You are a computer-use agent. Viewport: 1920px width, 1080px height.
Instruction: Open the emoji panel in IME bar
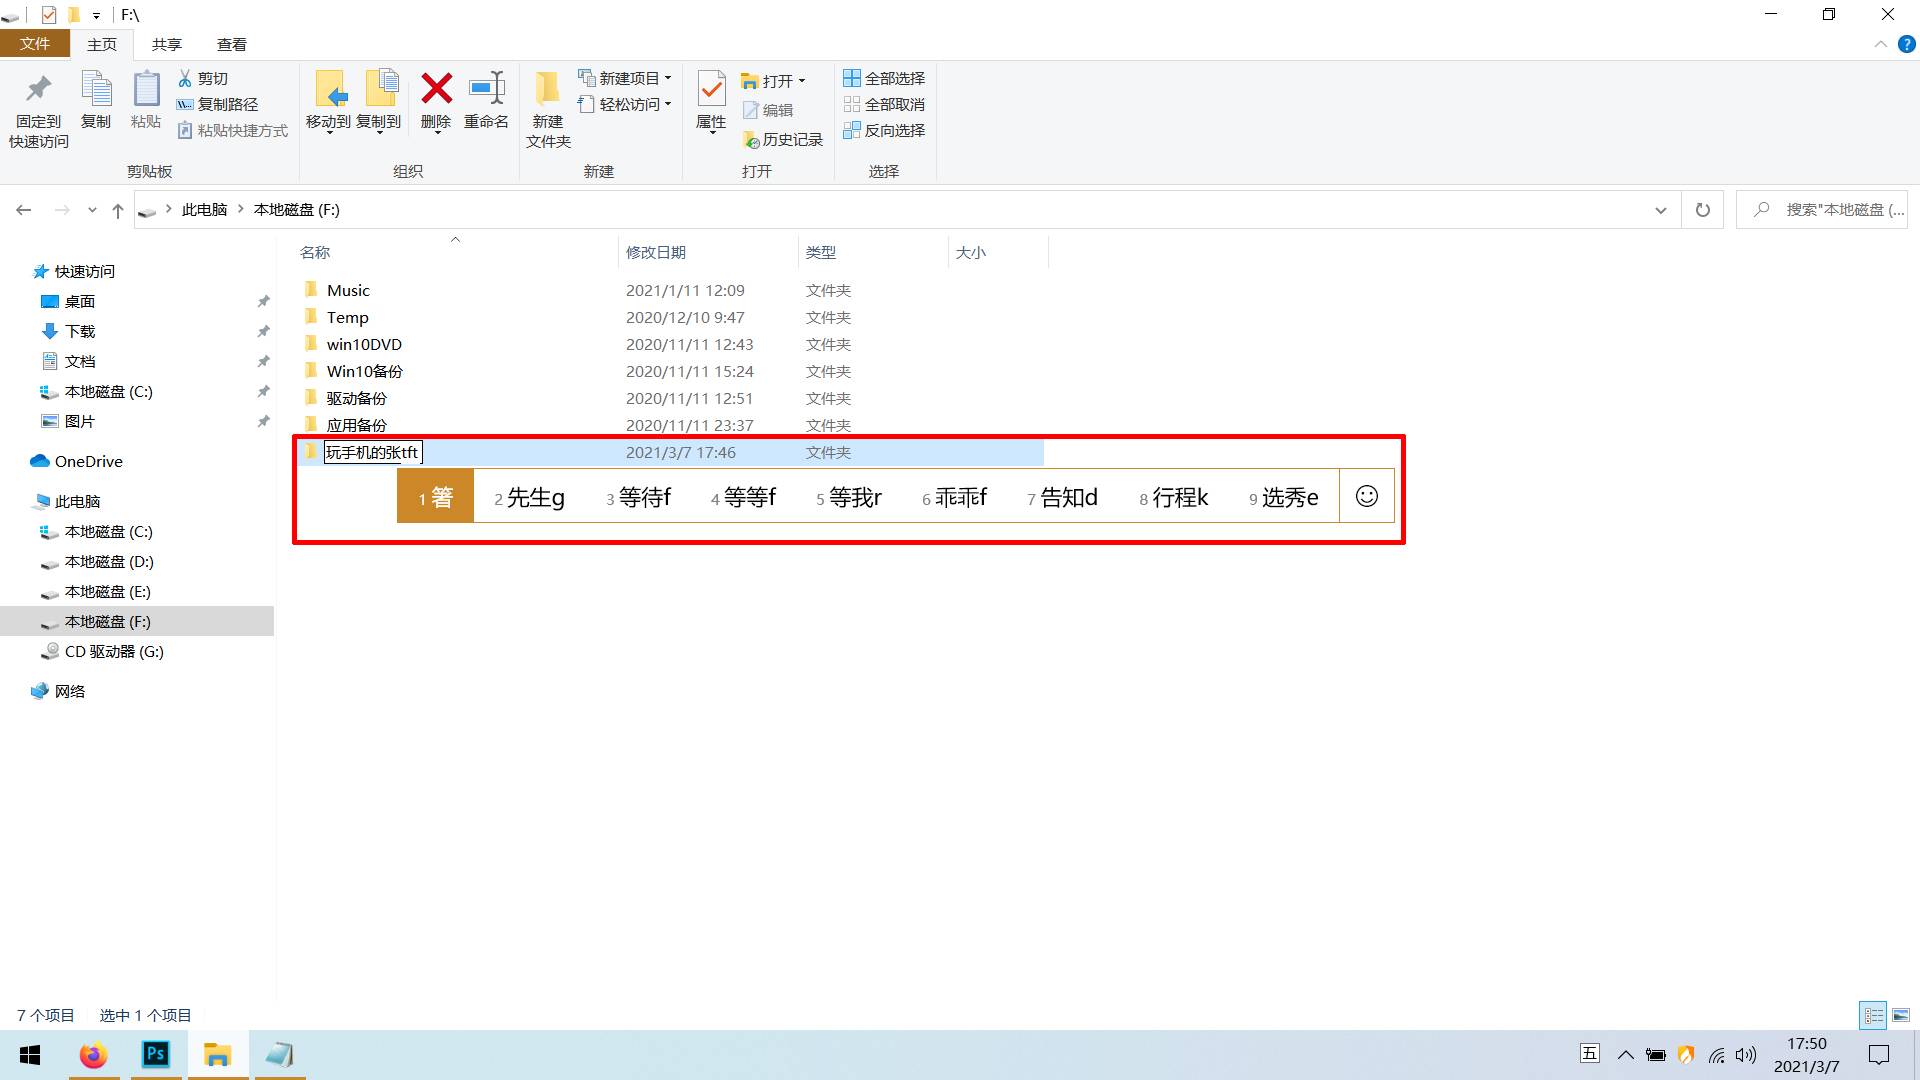click(1366, 496)
